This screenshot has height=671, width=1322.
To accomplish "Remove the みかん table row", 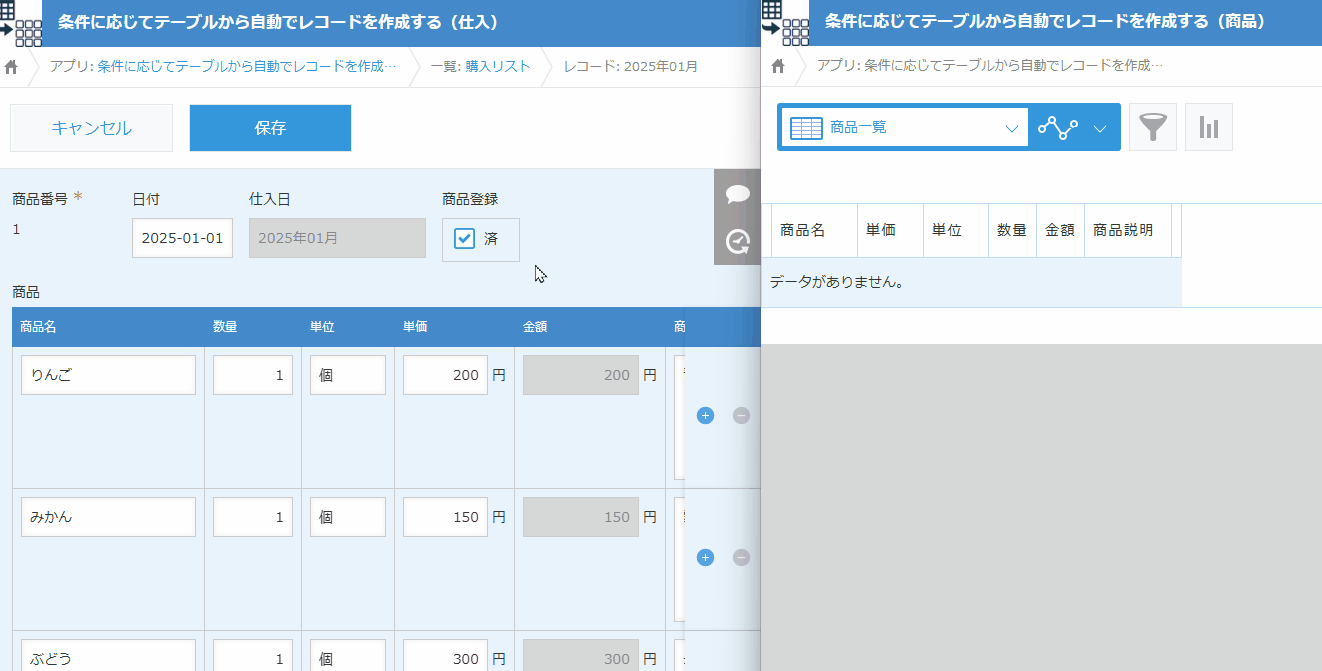I will click(741, 557).
